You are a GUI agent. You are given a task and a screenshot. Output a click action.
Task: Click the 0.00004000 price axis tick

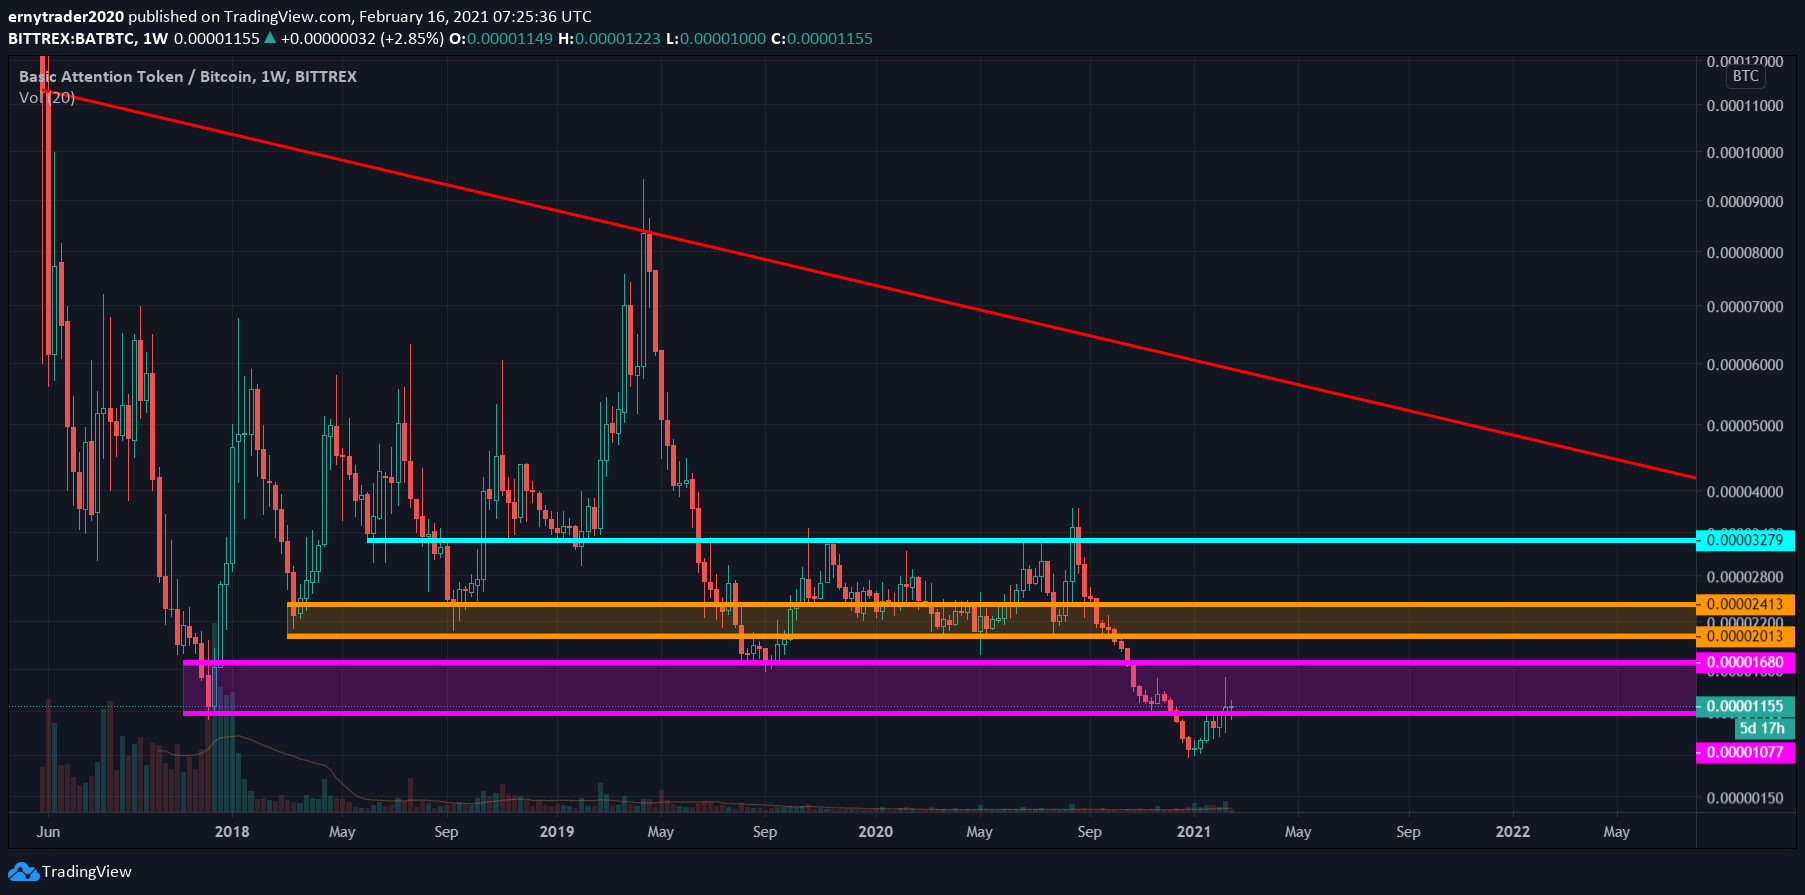pos(1745,491)
